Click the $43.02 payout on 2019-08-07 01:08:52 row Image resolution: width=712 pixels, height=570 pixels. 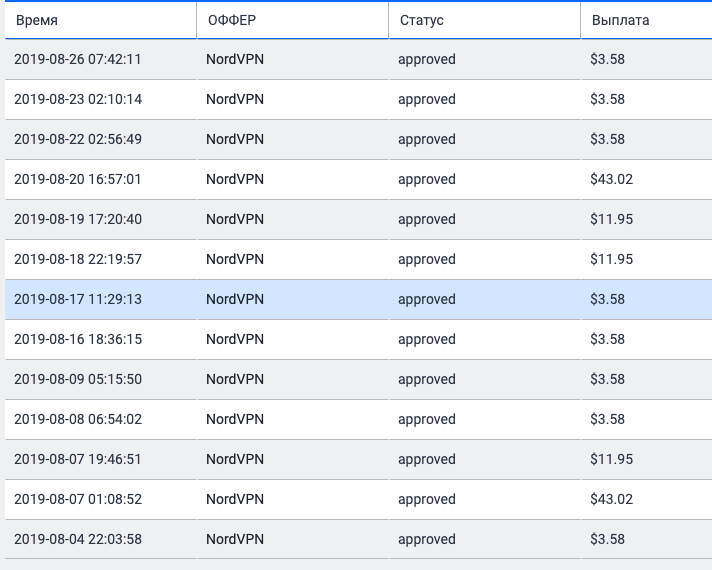coord(611,499)
